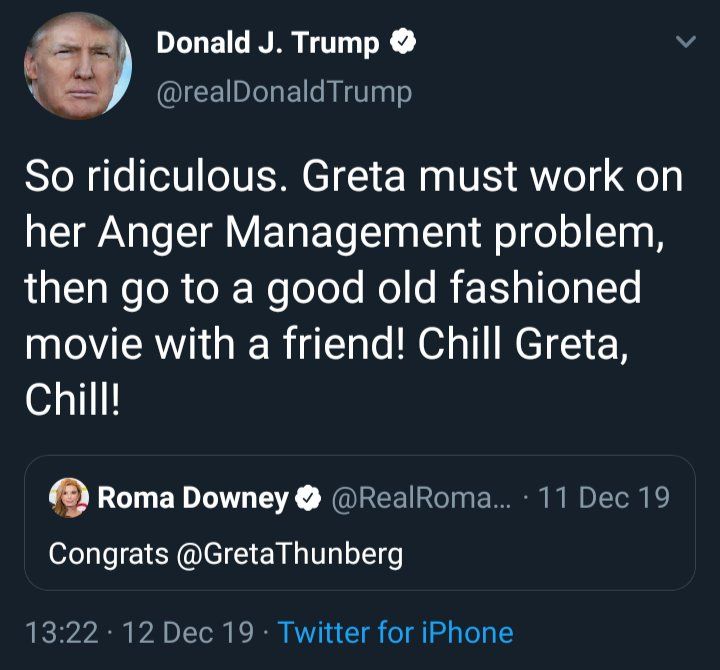Open the Roma Downey name in the quoted tweet
Screen dimensions: 720x670
[x=193, y=498]
